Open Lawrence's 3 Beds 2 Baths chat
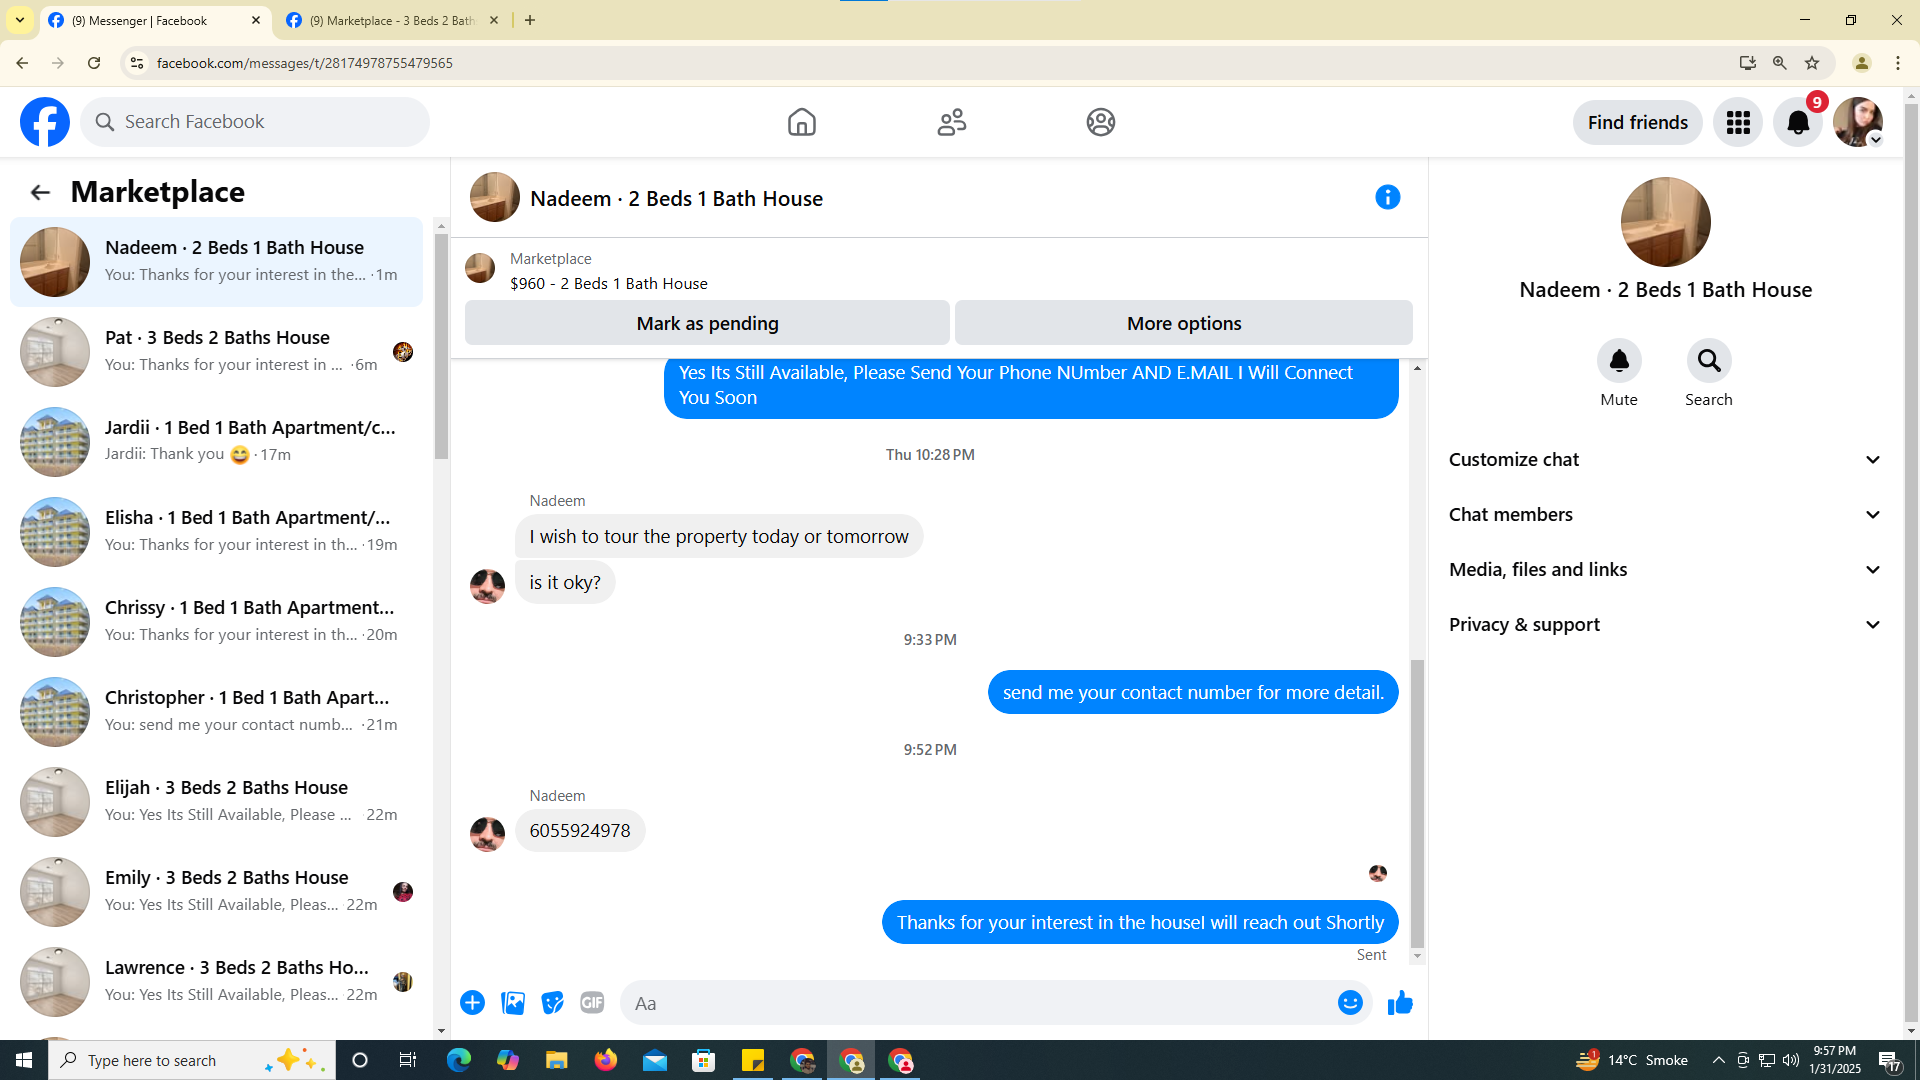Viewport: 1920px width, 1080px height. tap(216, 982)
